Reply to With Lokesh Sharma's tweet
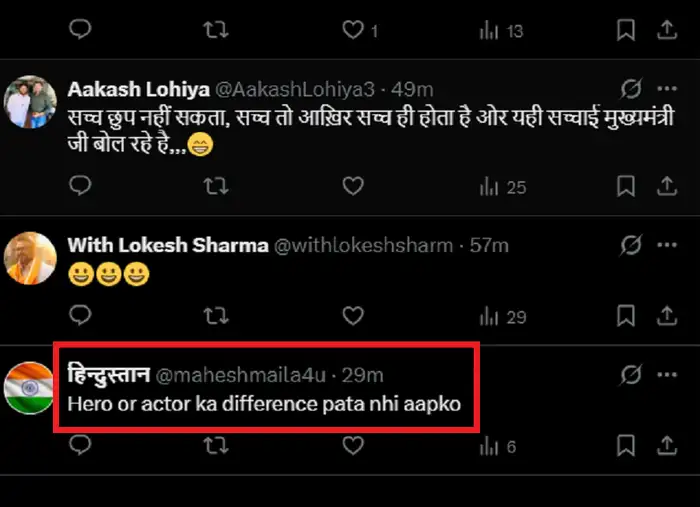This screenshot has width=700, height=507. (82, 316)
